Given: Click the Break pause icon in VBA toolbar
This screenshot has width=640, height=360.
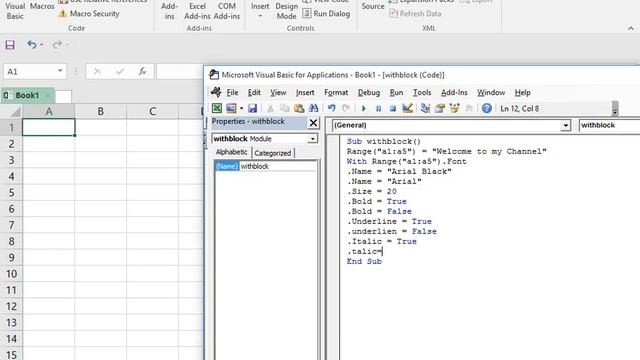Looking at the screenshot, I should point(378,109).
